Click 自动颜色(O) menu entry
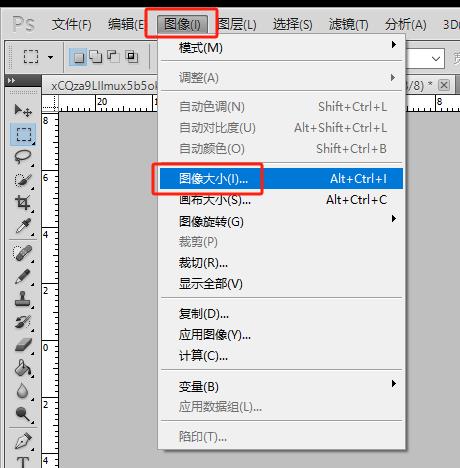This screenshot has width=460, height=468. (x=282, y=148)
